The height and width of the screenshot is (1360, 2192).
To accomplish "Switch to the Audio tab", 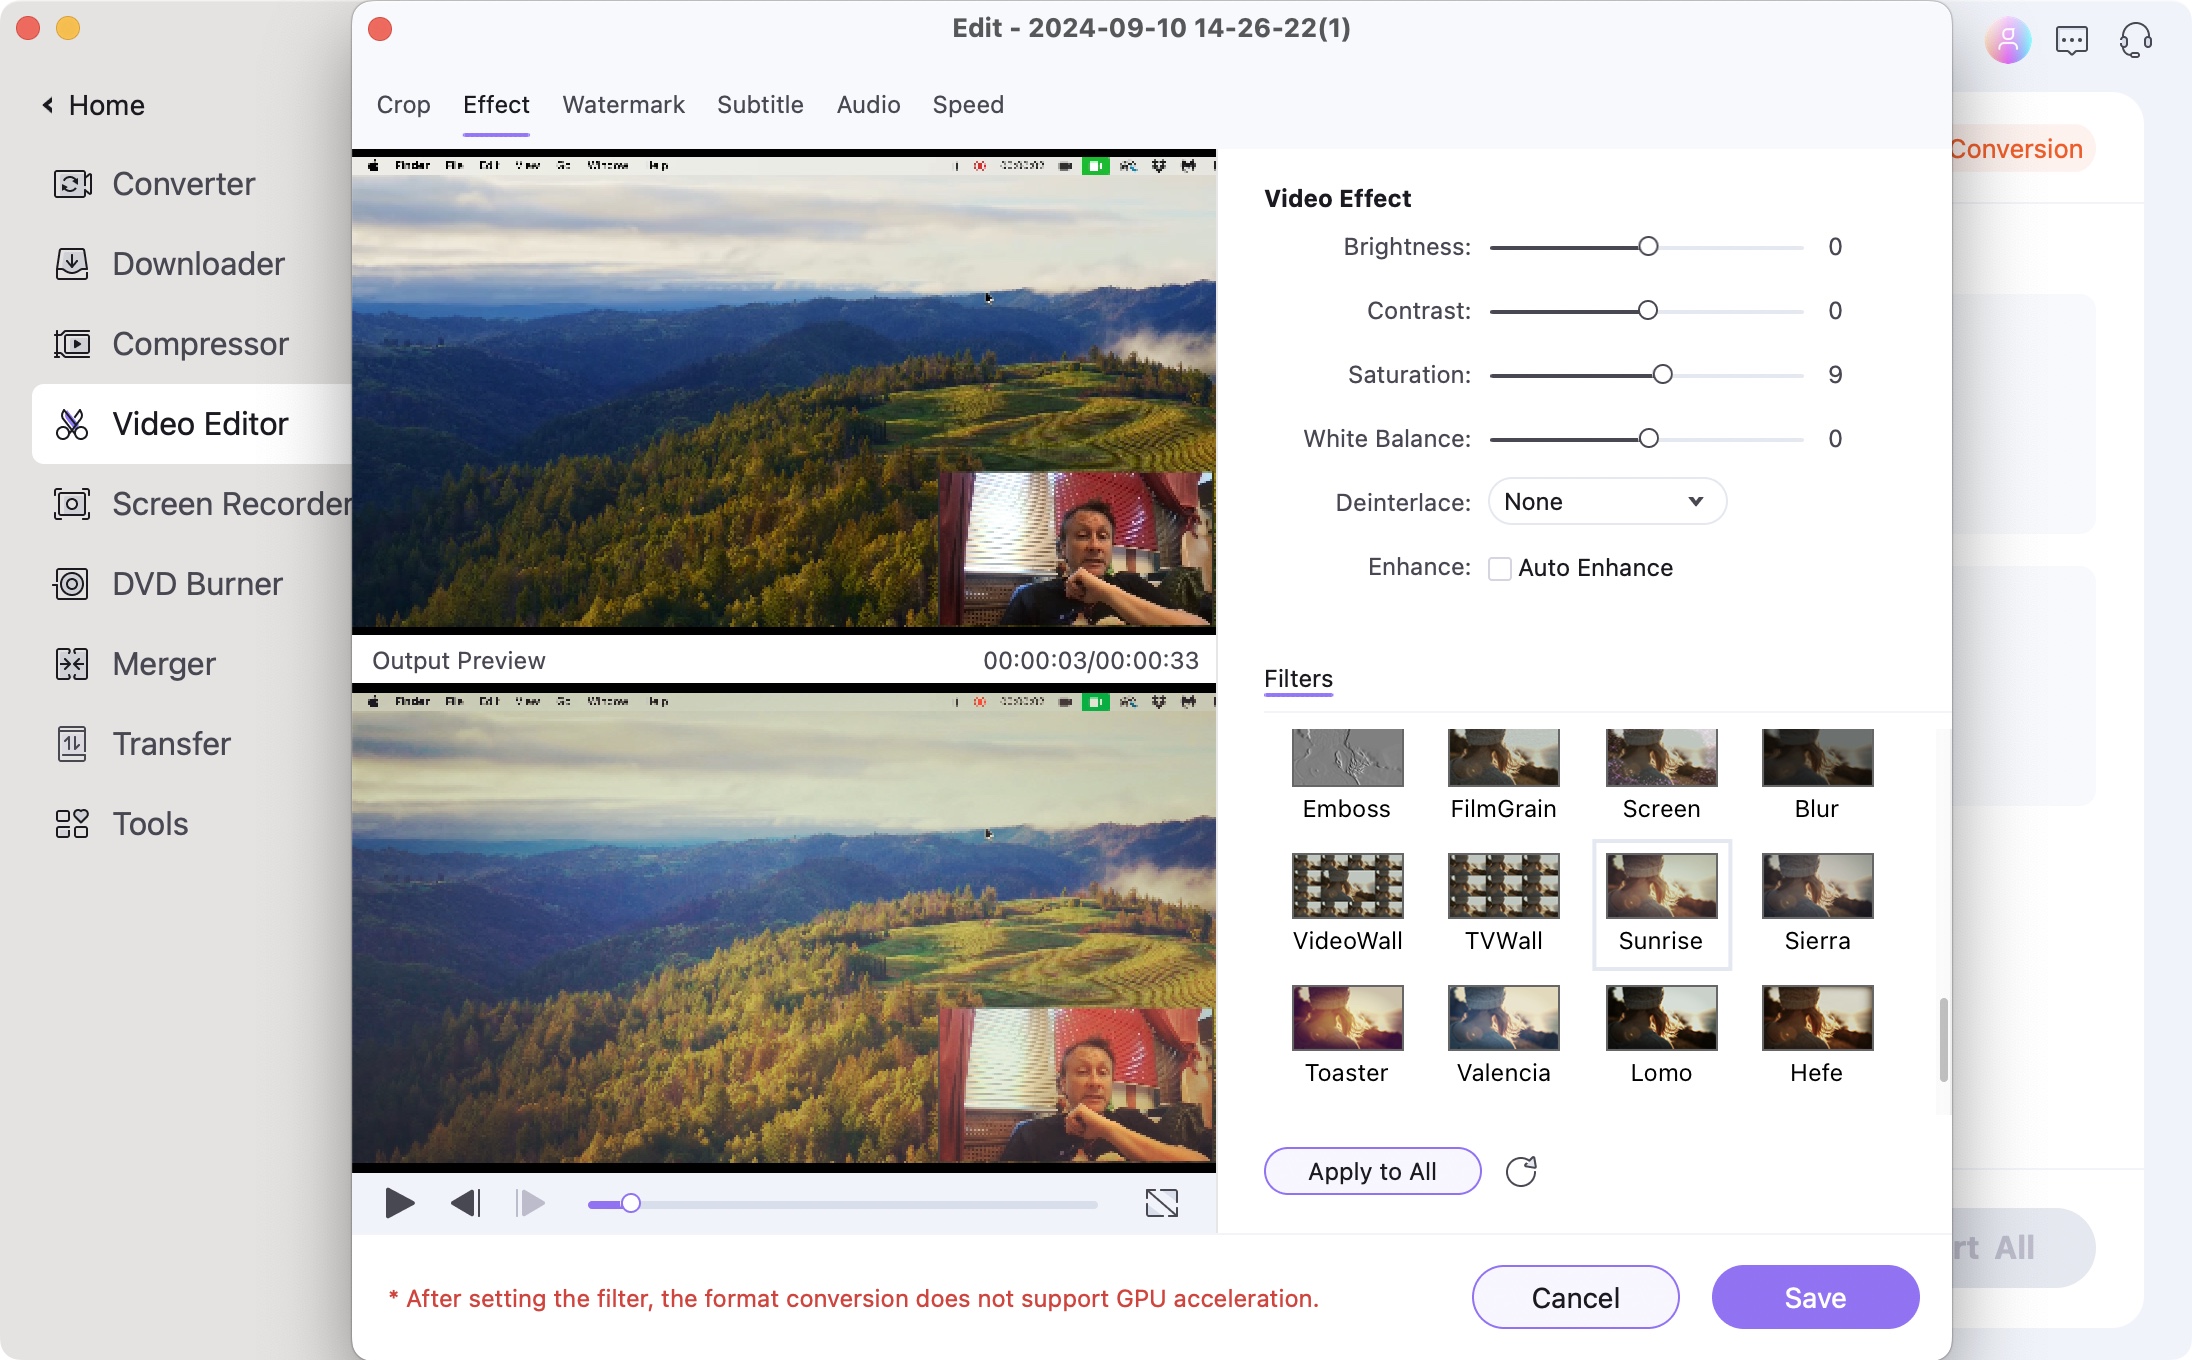I will pos(868,103).
